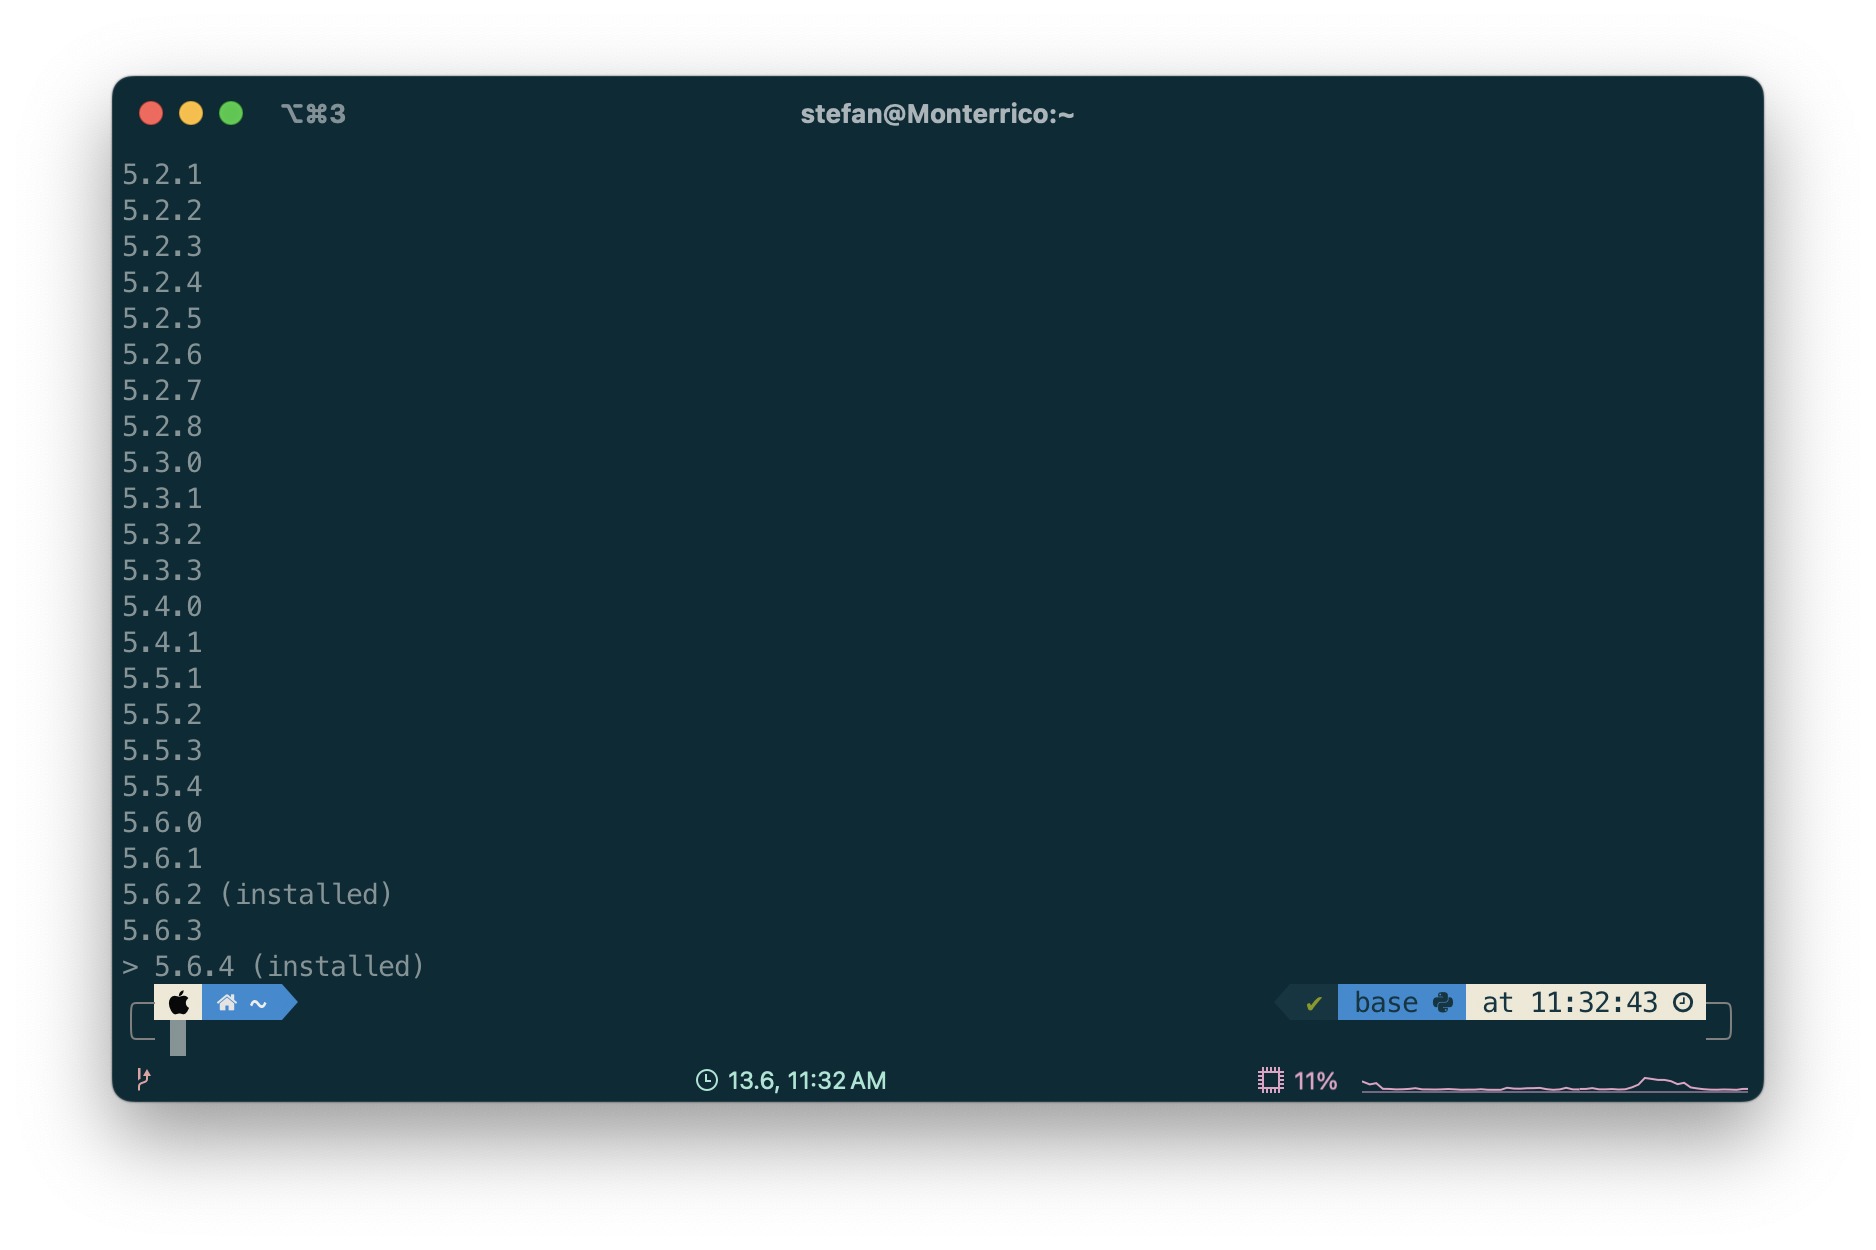This screenshot has width=1876, height=1250.
Task: Click version line 5.6.0
Action: [x=162, y=823]
